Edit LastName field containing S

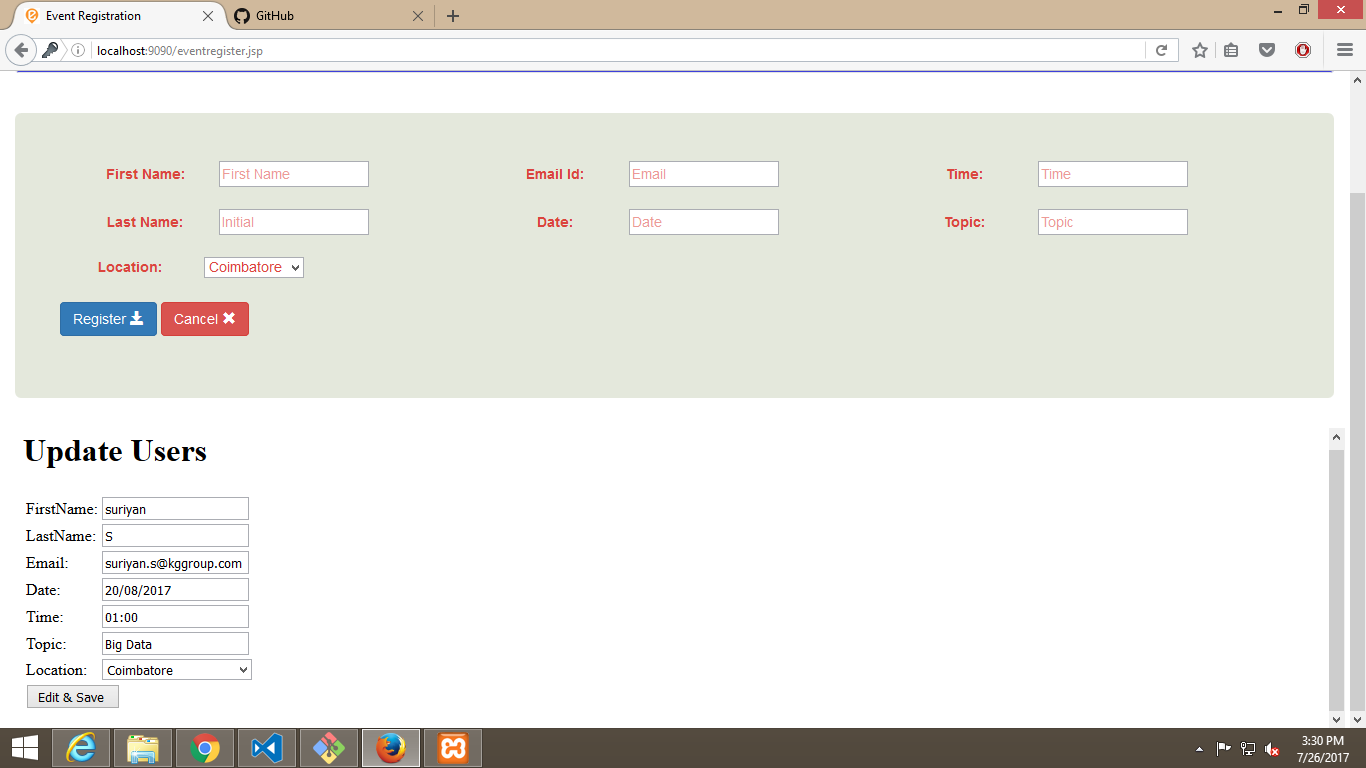tap(175, 536)
